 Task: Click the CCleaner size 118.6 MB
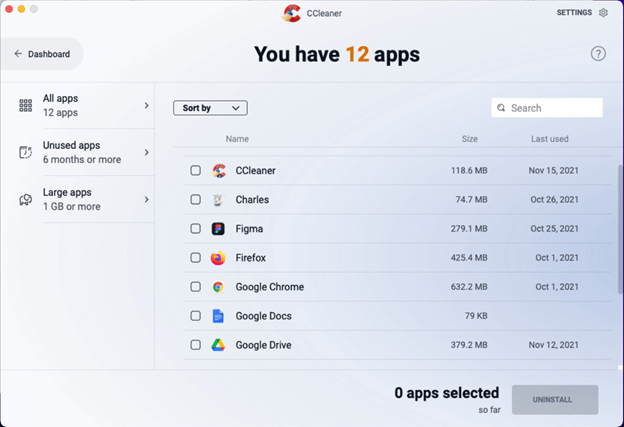tap(469, 170)
